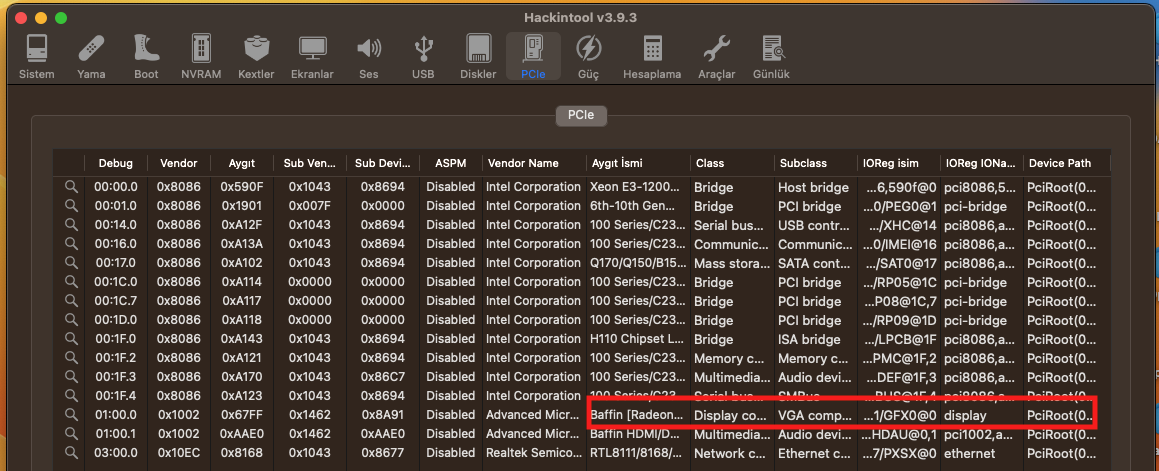Viewport: 1159px width, 471px height.
Task: Open the Ses audio section
Action: point(369,55)
